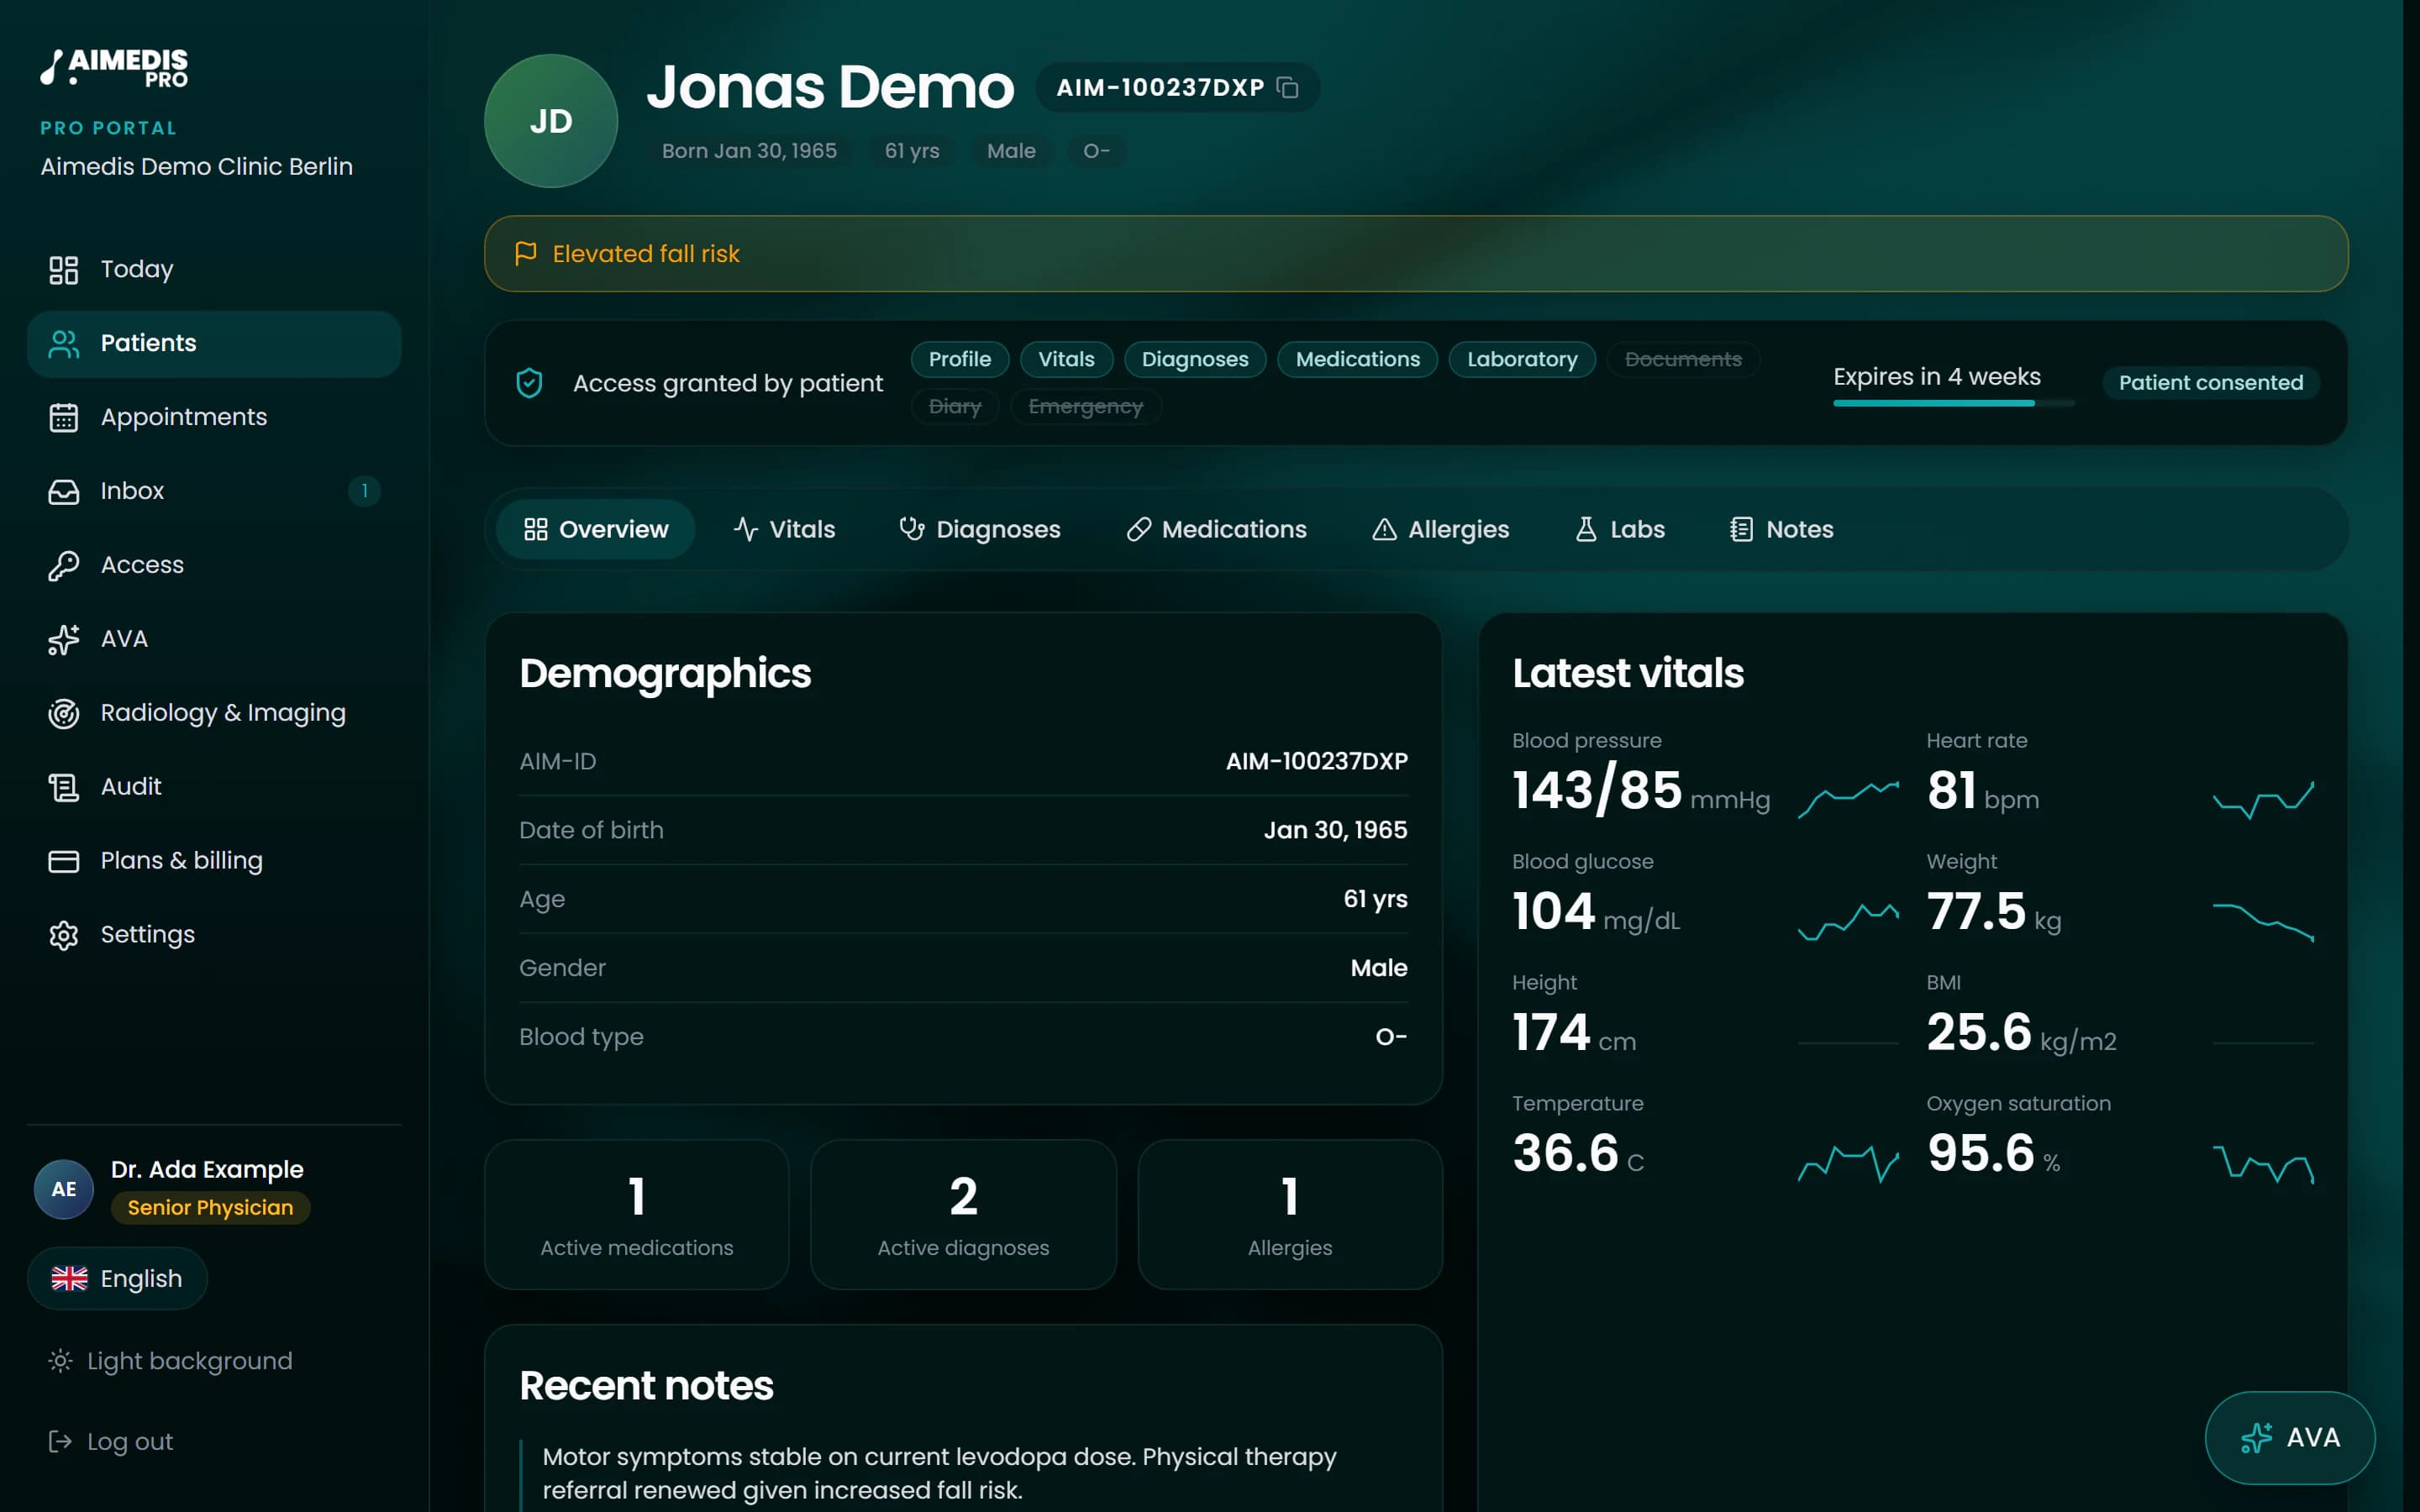This screenshot has height=1512, width=2420.
Task: Click the Inbox unread count badge
Action: point(365,491)
